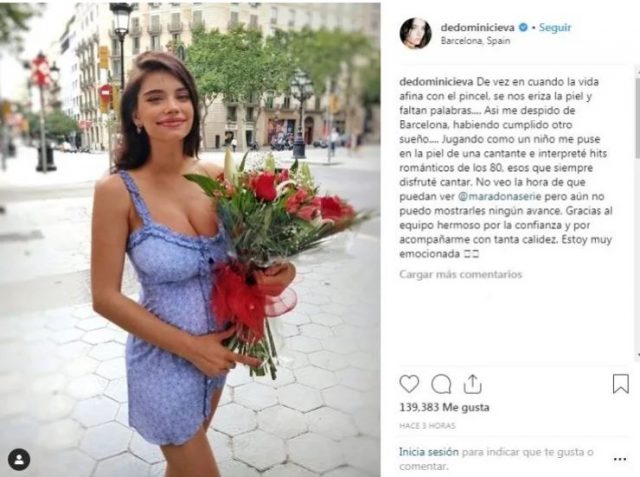
Task: Click the blue verified badge
Action: 523,28
